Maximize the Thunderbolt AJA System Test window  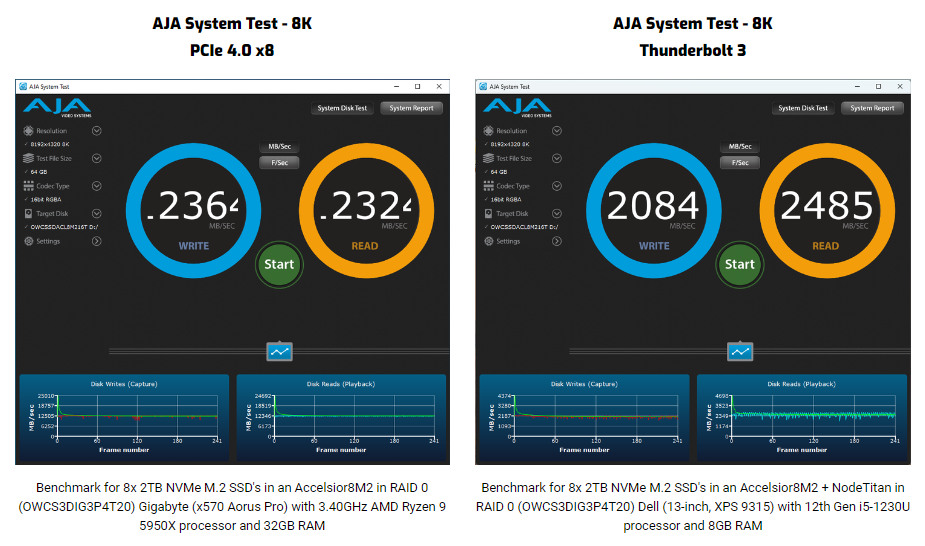click(x=878, y=87)
